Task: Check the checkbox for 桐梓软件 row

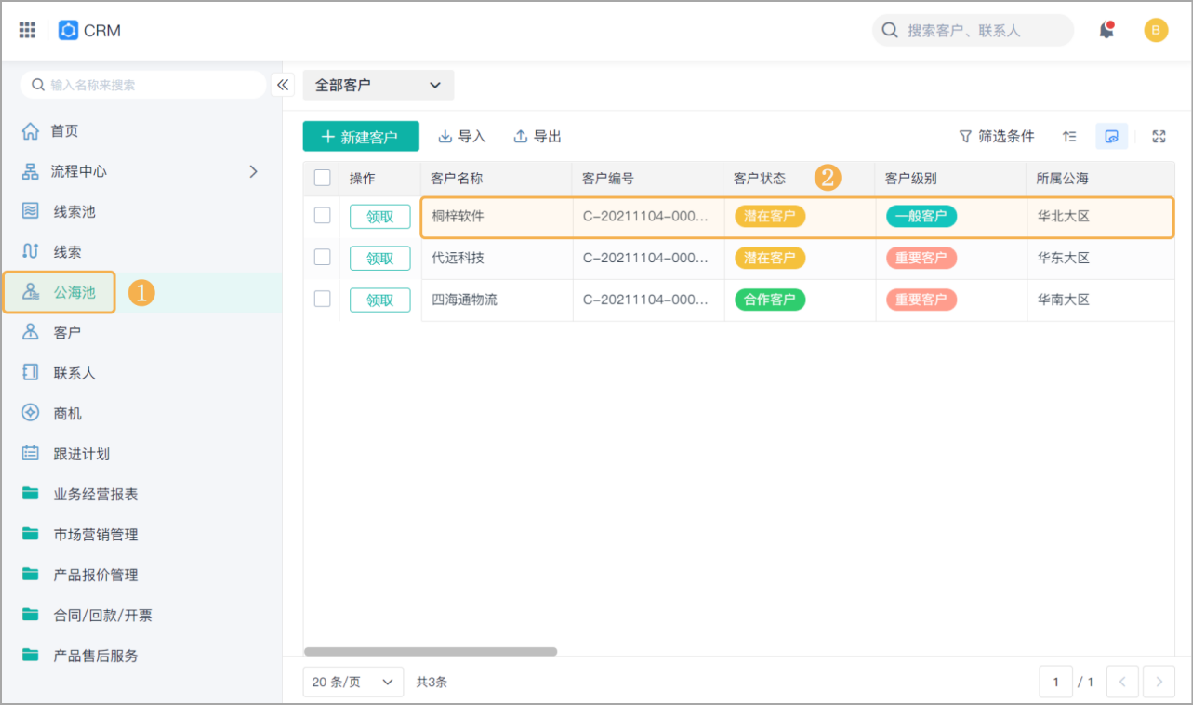Action: 322,216
